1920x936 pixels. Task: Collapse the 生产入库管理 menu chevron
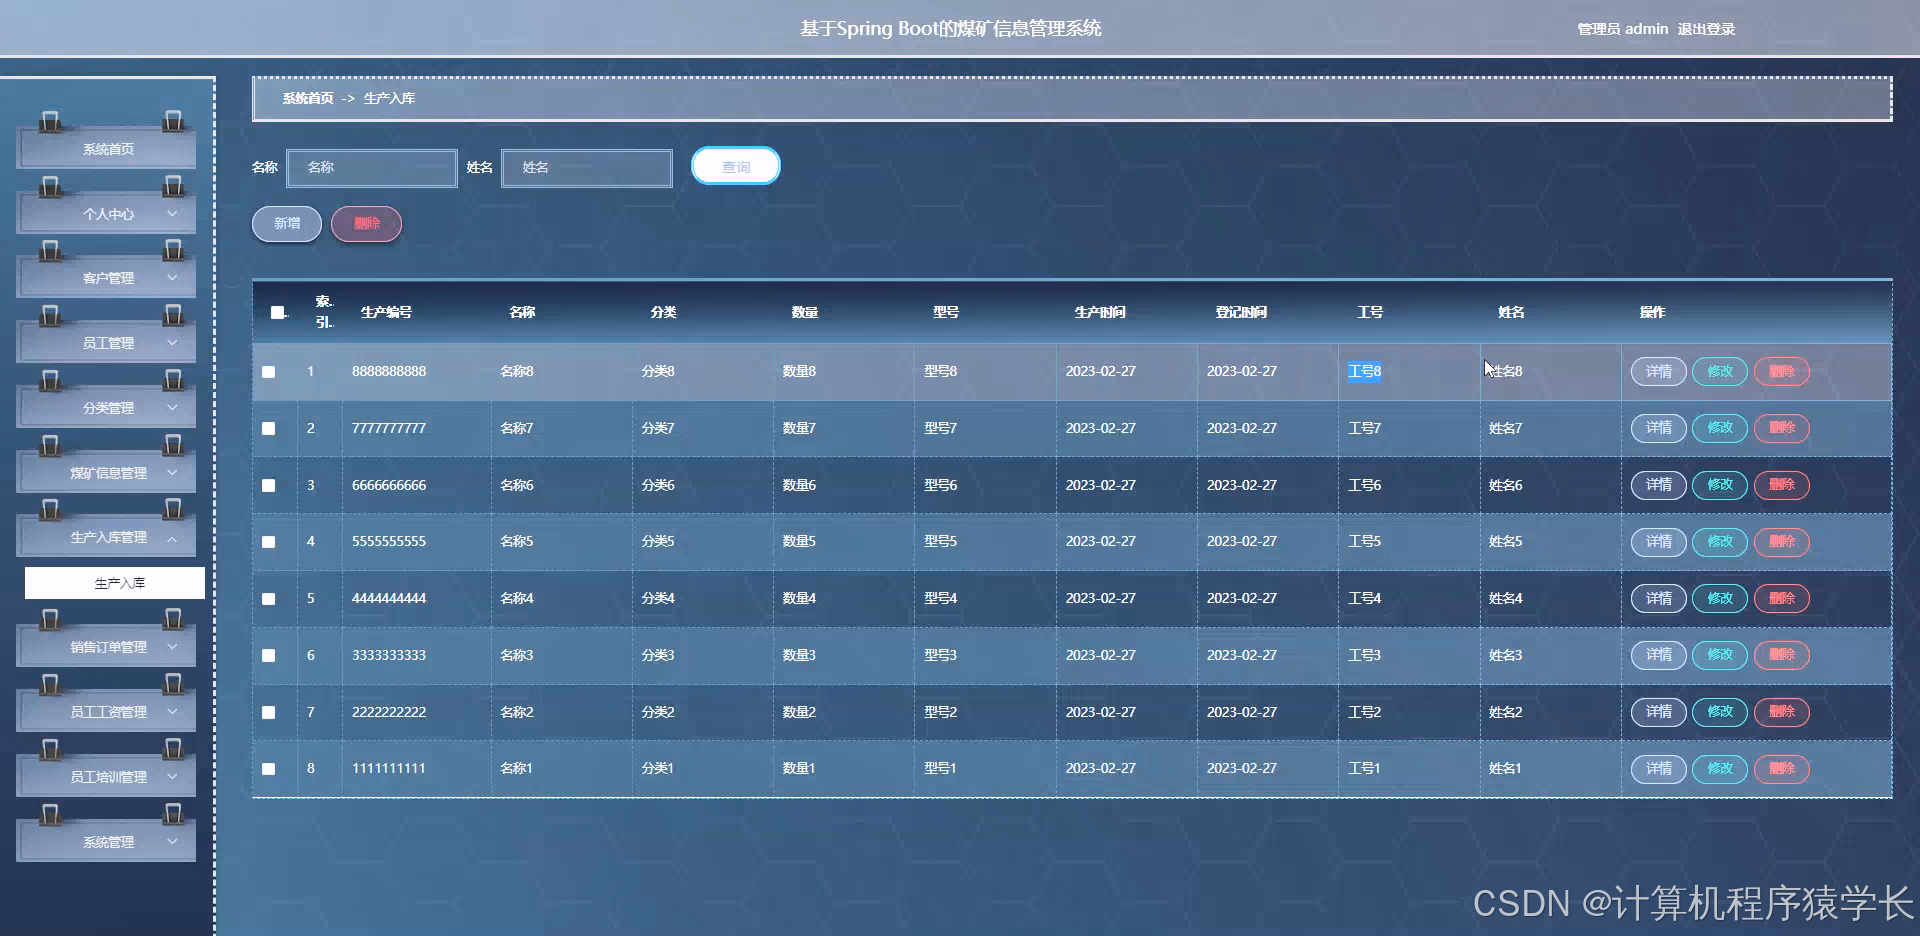pyautogui.click(x=172, y=538)
